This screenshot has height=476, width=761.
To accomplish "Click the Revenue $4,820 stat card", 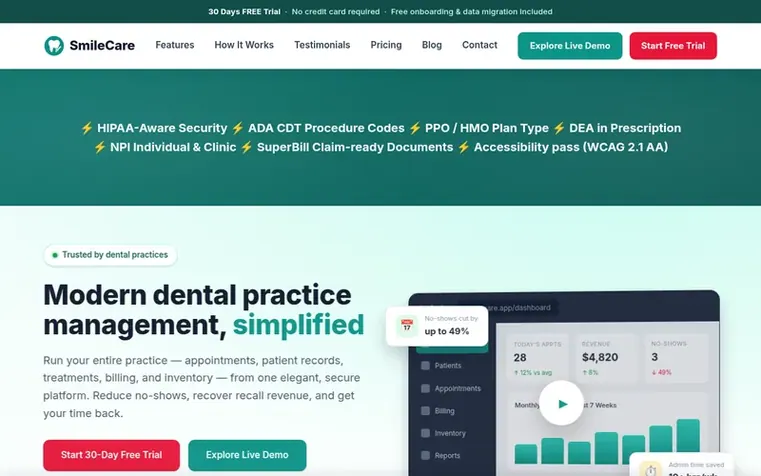I will [x=605, y=358].
